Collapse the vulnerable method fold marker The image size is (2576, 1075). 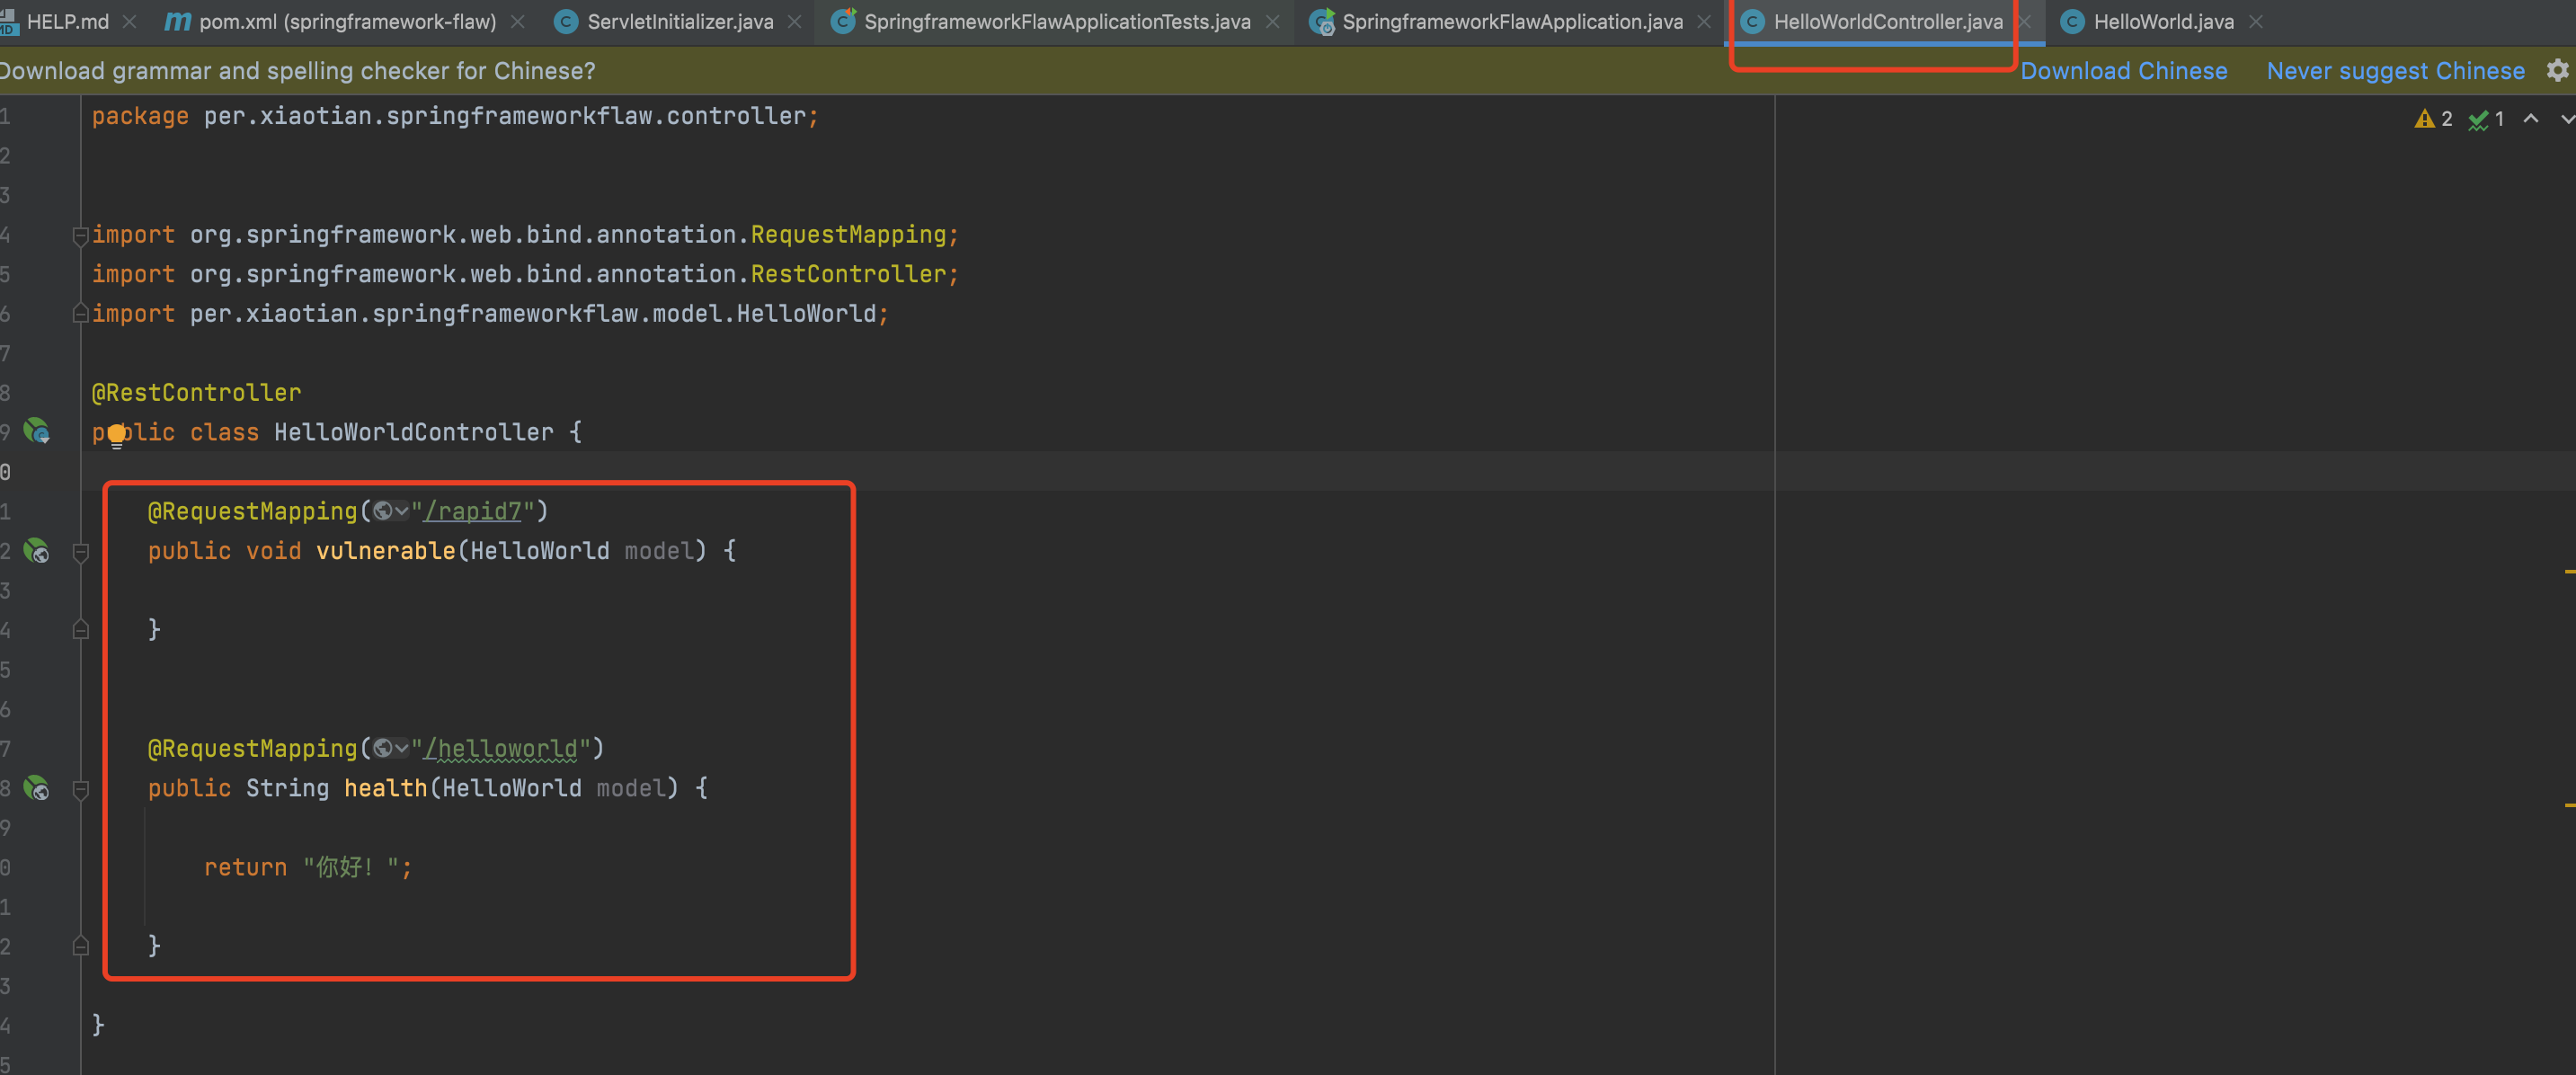click(81, 551)
